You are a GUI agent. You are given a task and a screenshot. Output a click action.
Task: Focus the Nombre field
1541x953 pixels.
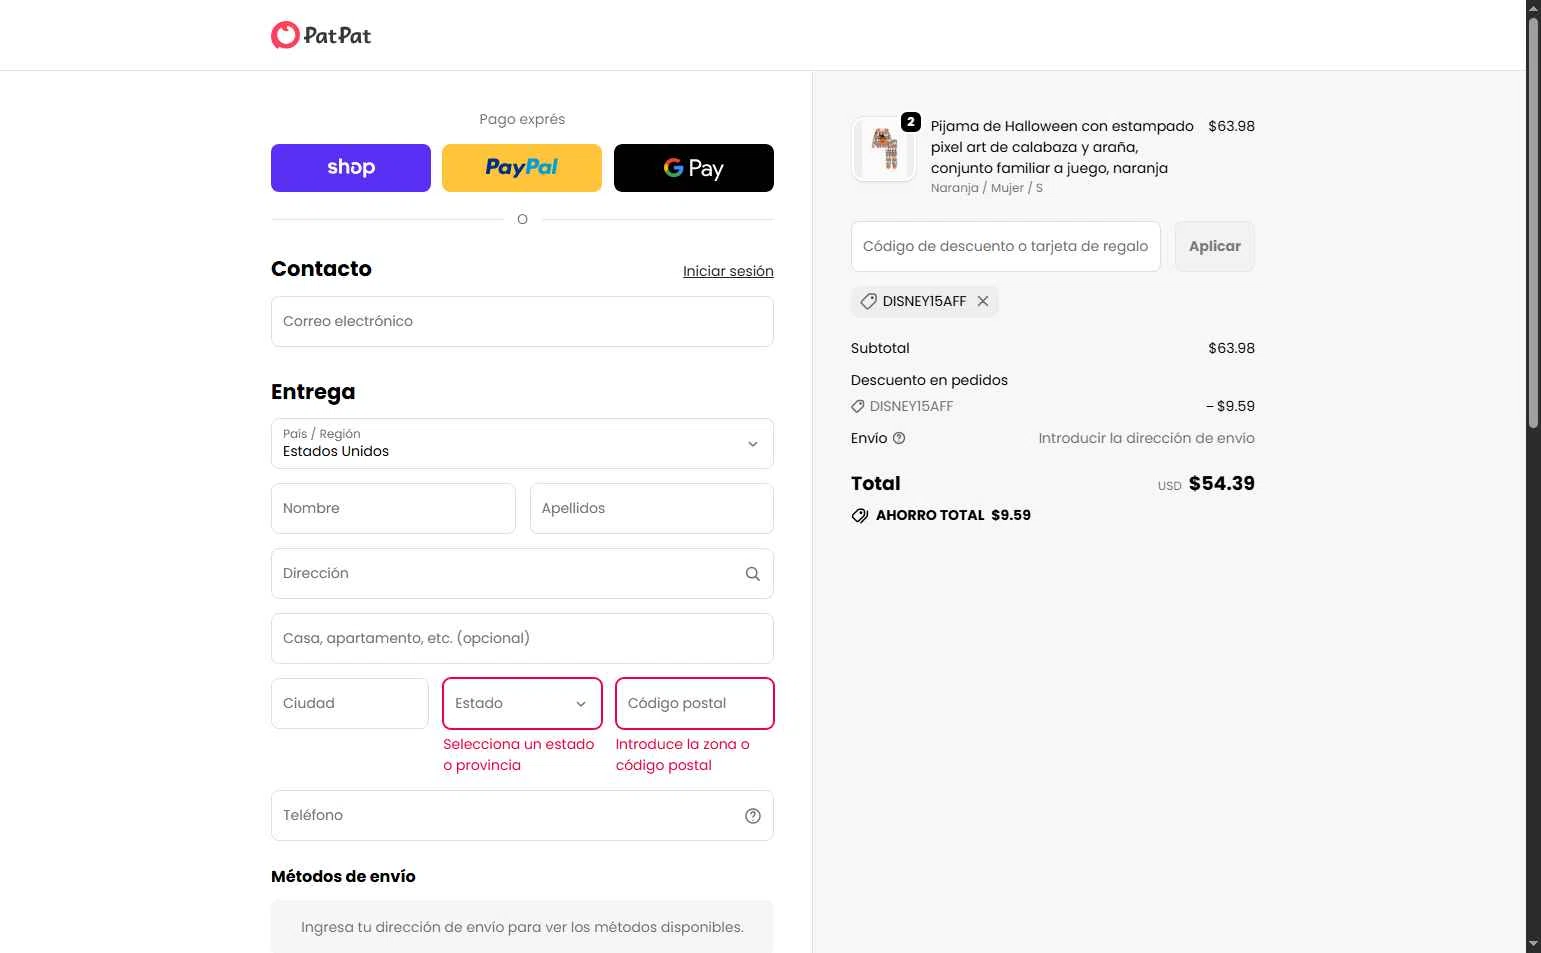(393, 508)
